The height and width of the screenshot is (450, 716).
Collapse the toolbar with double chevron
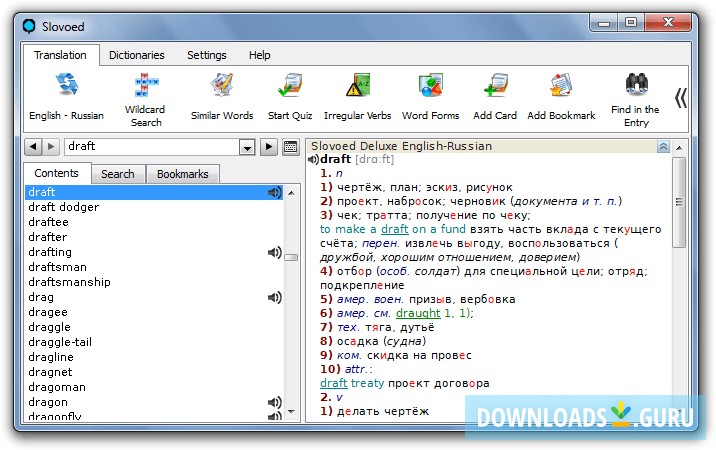coord(680,98)
